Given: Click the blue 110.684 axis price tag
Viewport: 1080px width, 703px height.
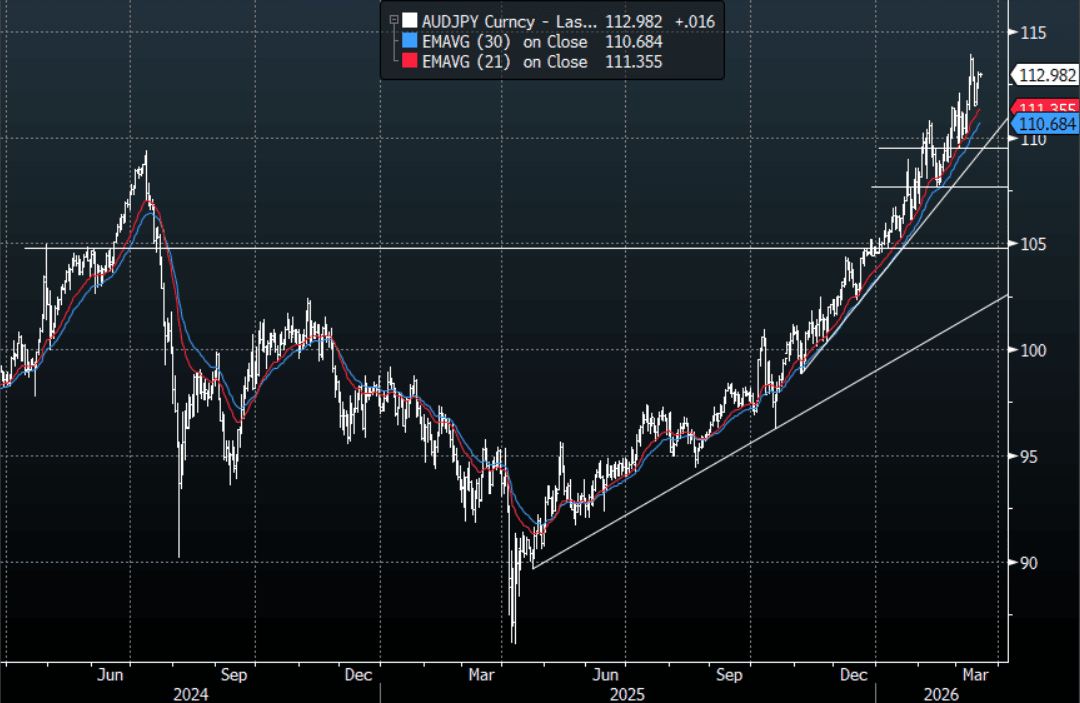Looking at the screenshot, I should tap(1047, 124).
